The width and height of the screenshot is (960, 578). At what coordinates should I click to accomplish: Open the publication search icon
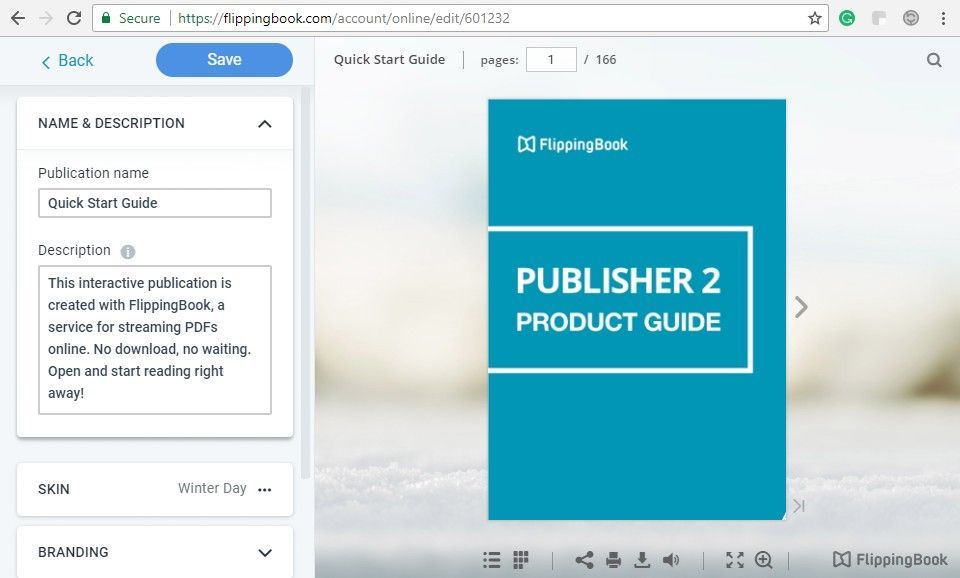pos(934,59)
